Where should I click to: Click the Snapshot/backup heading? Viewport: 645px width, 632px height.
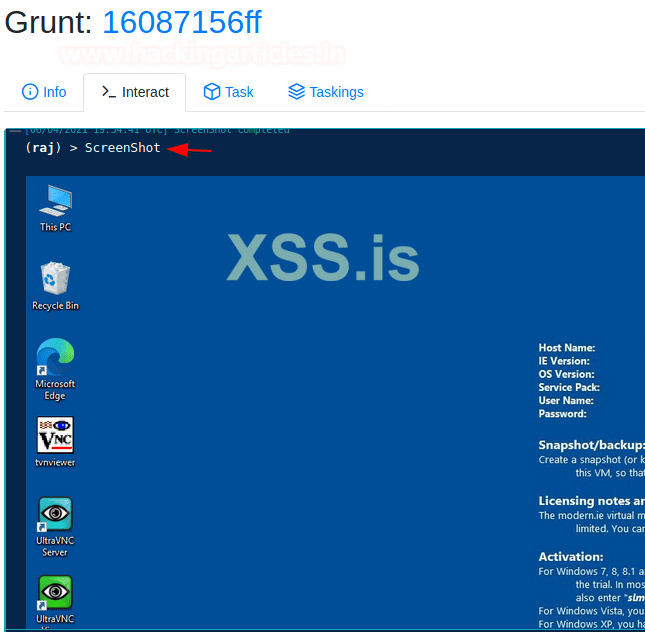[592, 445]
